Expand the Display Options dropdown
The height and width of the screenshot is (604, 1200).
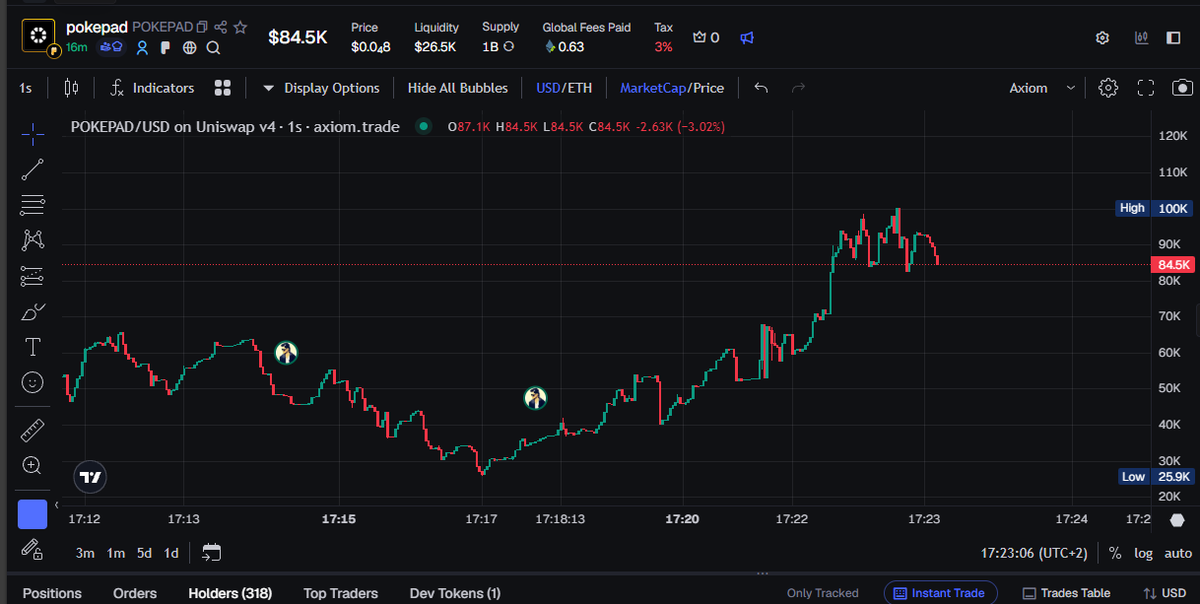[321, 88]
